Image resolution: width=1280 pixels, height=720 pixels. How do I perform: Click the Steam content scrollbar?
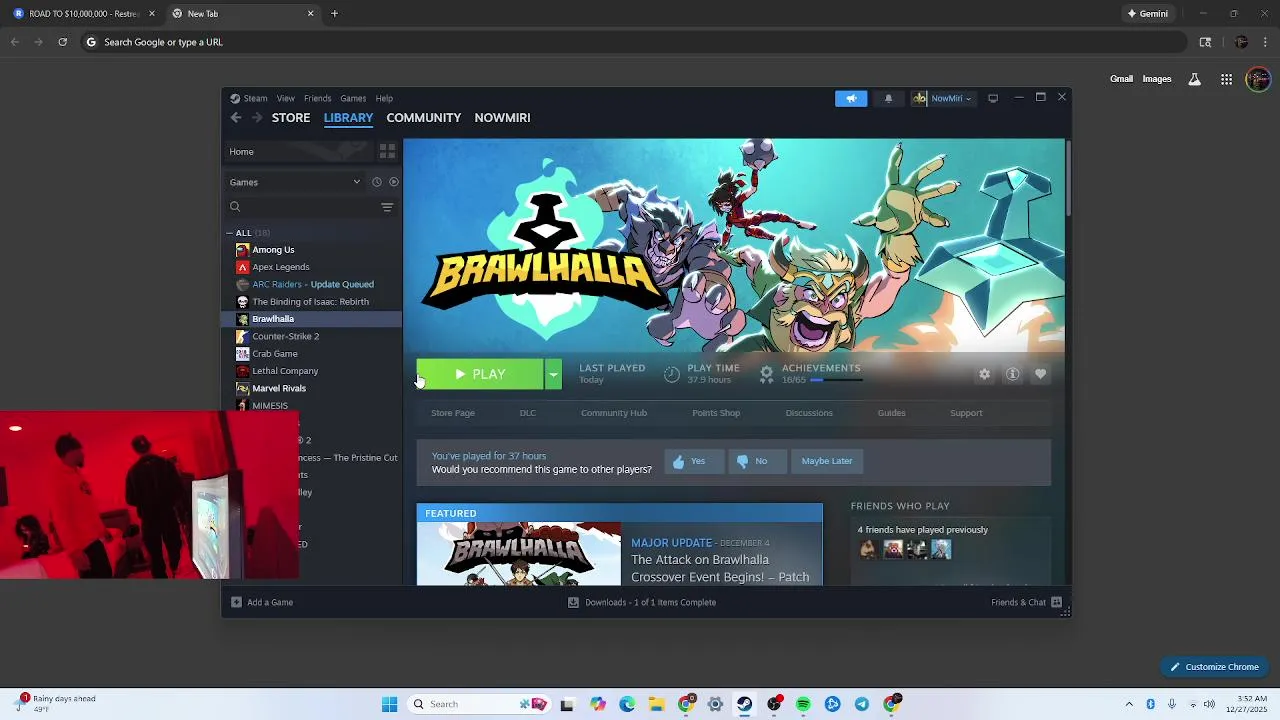[x=1068, y=178]
